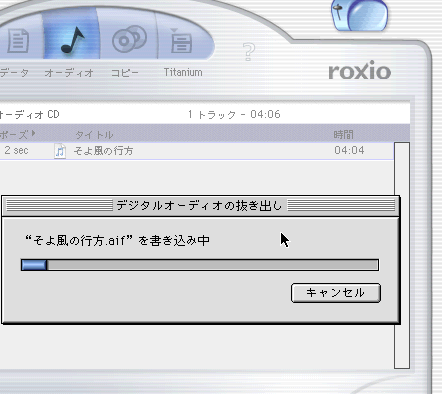Select the Audio music note tab icon
Viewport: 442px width, 394px height.
click(72, 40)
